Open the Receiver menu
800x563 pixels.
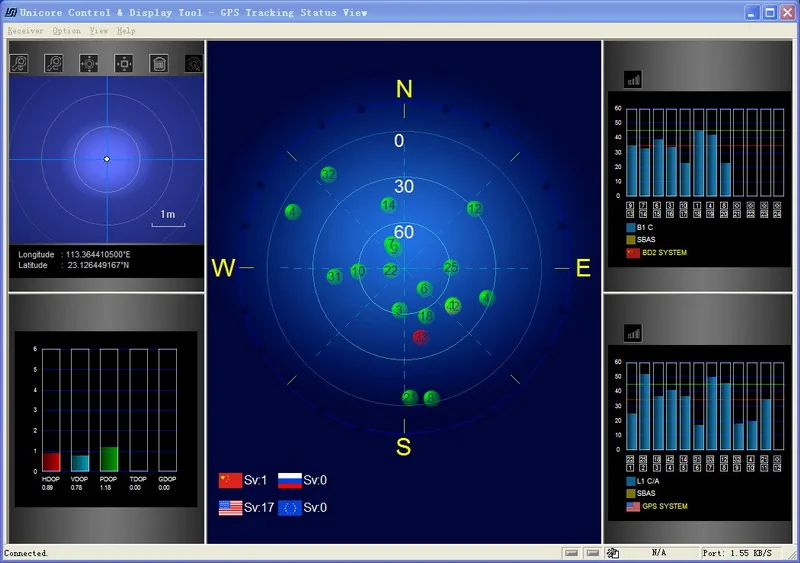(25, 31)
